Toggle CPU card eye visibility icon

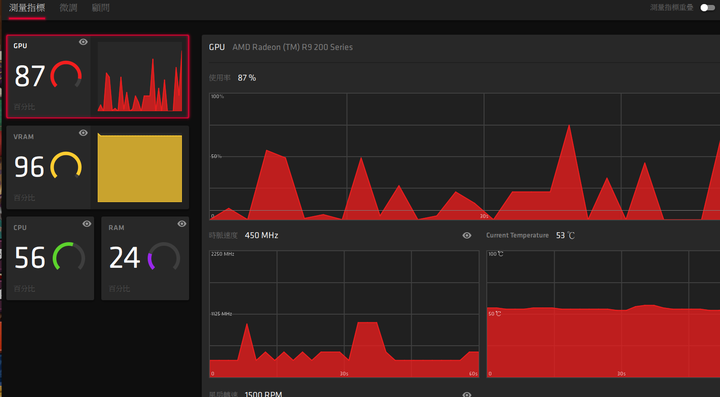click(x=87, y=224)
